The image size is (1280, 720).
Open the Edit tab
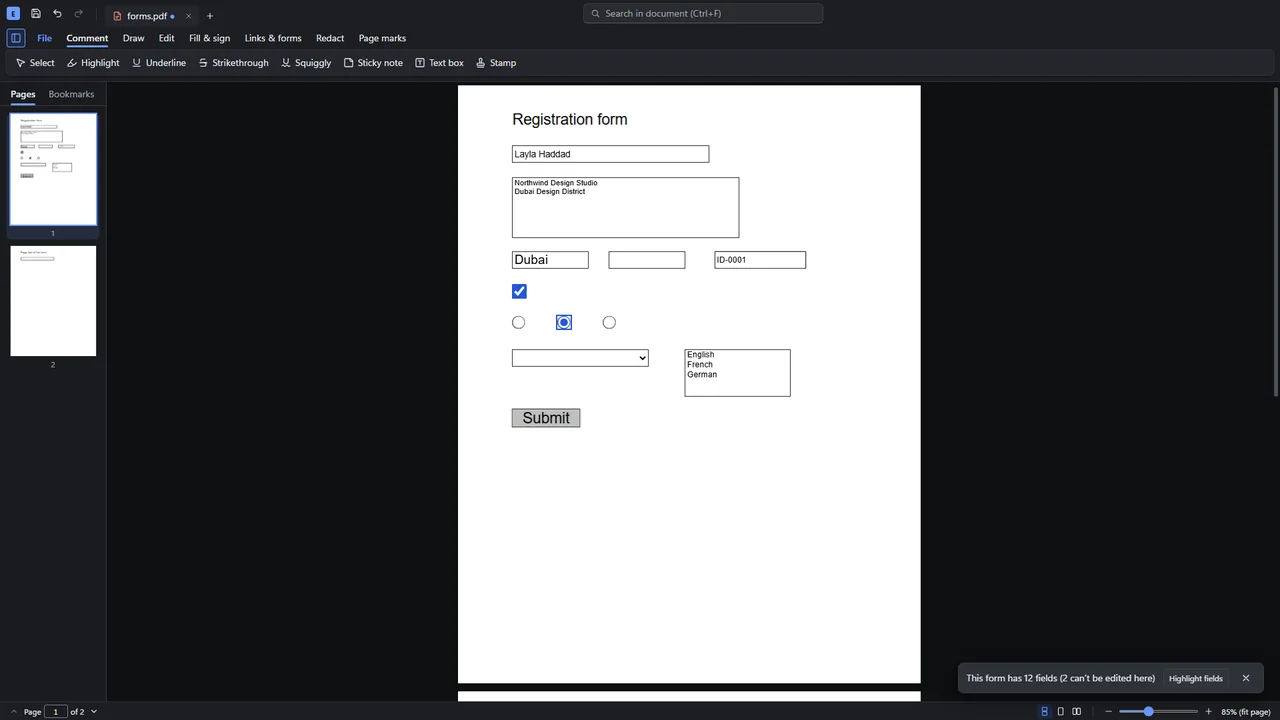[167, 38]
